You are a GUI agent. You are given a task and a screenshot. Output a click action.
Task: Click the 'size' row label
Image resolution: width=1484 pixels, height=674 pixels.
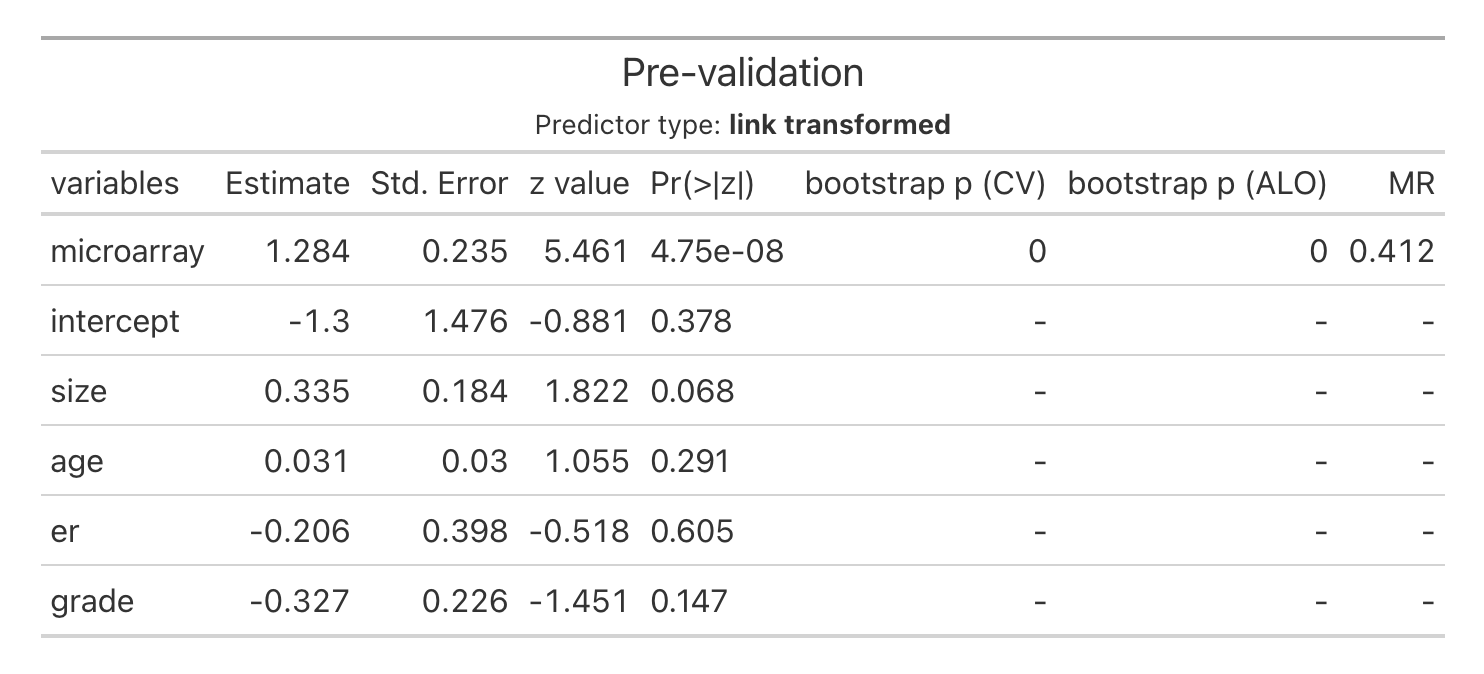tap(78, 391)
